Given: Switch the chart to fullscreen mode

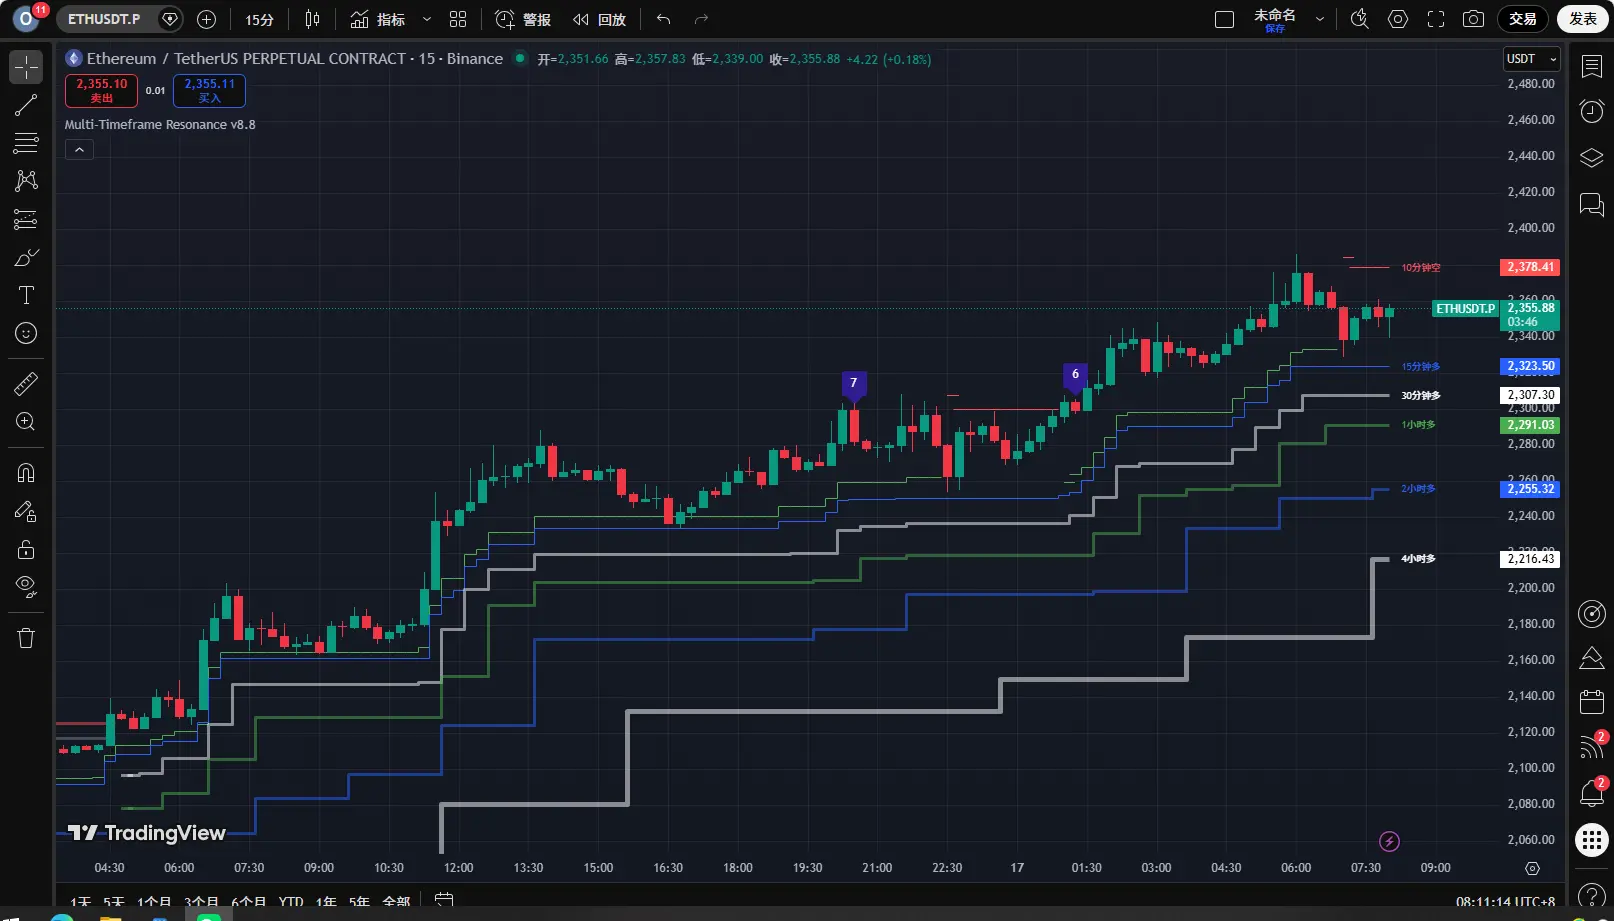Looking at the screenshot, I should pyautogui.click(x=1436, y=19).
